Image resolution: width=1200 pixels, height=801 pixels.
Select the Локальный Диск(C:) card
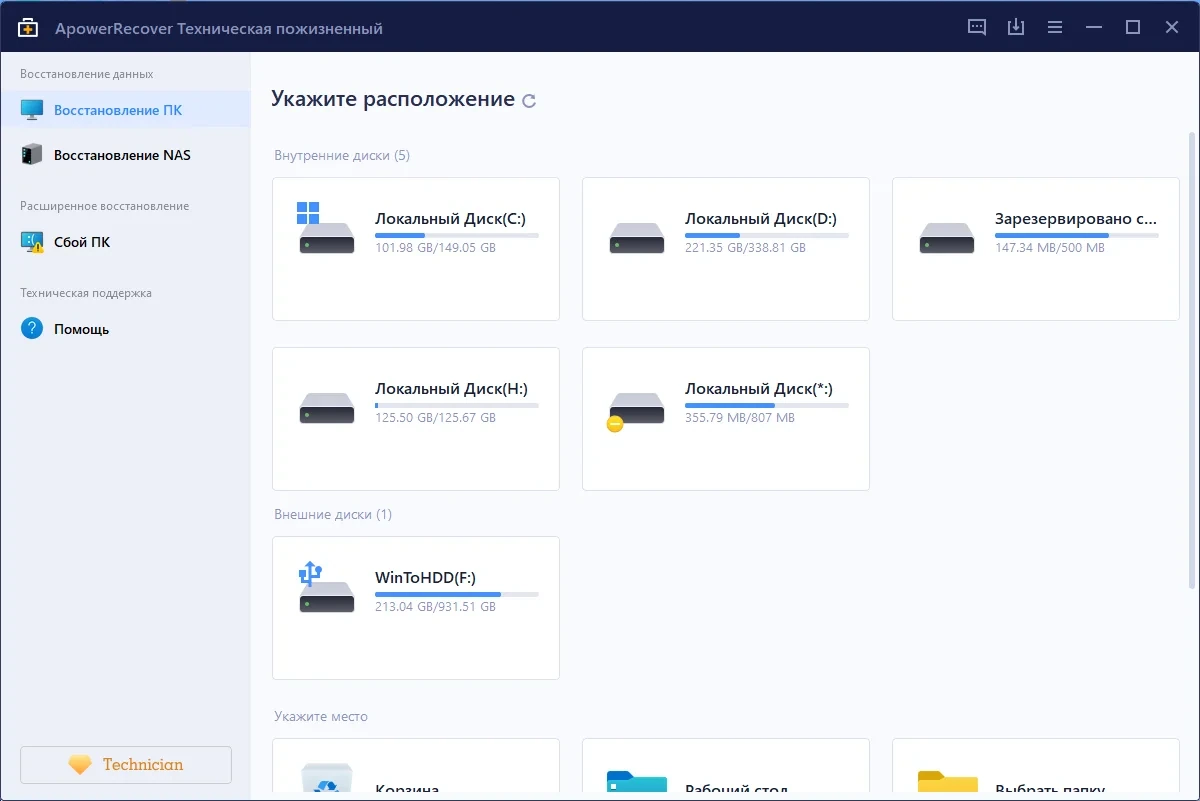[x=416, y=249]
